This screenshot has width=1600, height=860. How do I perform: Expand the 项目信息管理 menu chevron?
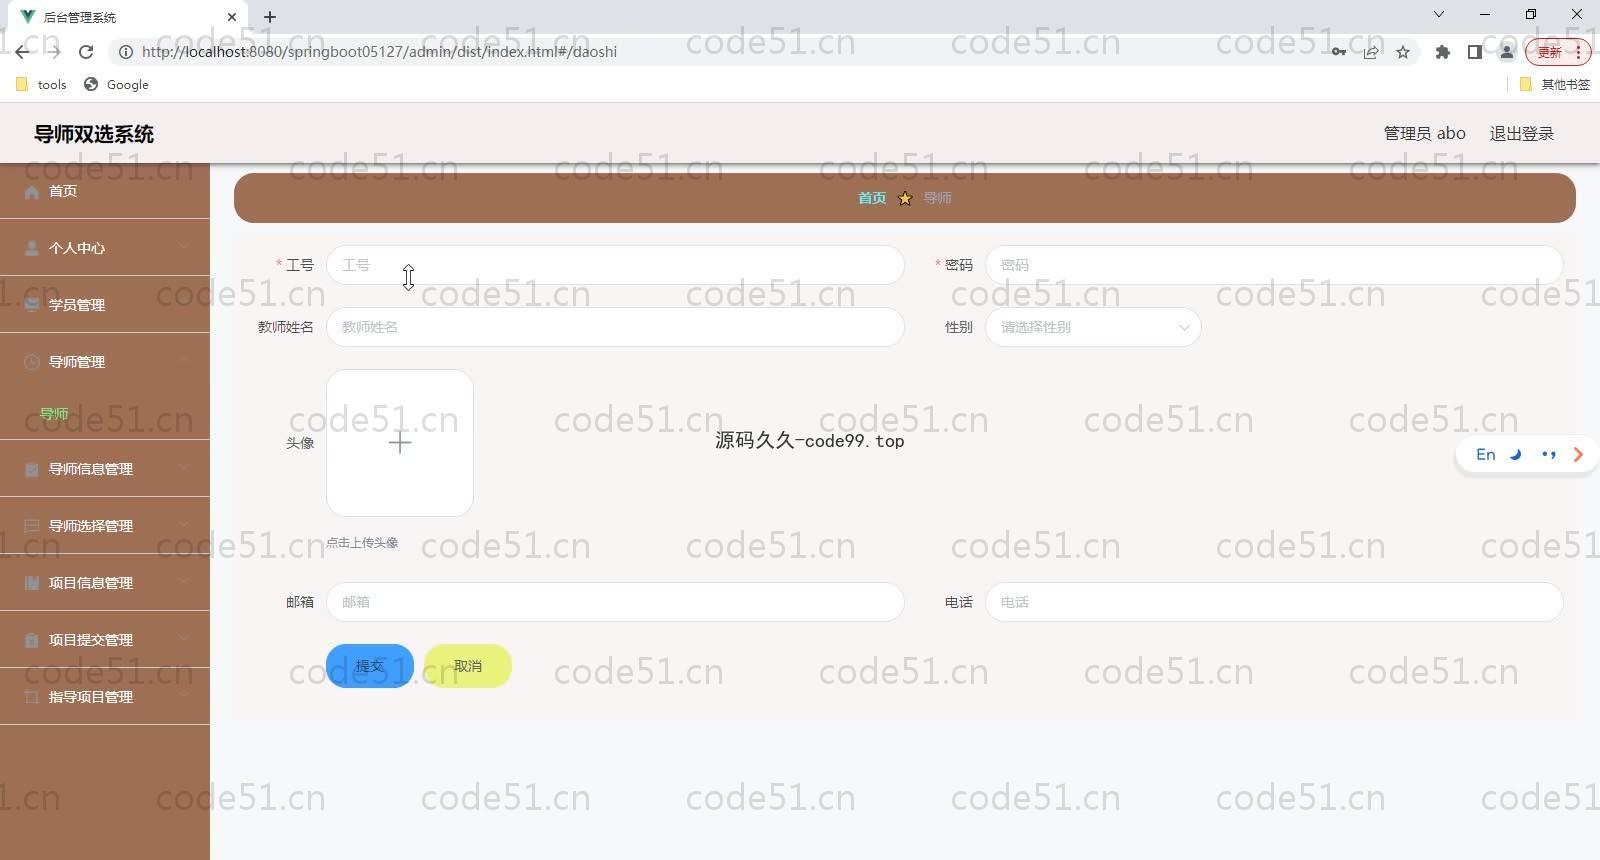click(184, 582)
